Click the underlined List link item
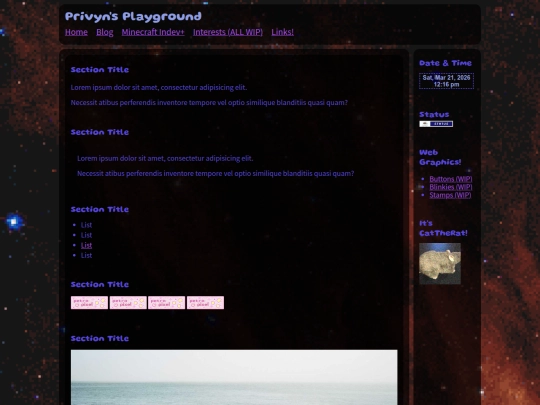 click(86, 245)
